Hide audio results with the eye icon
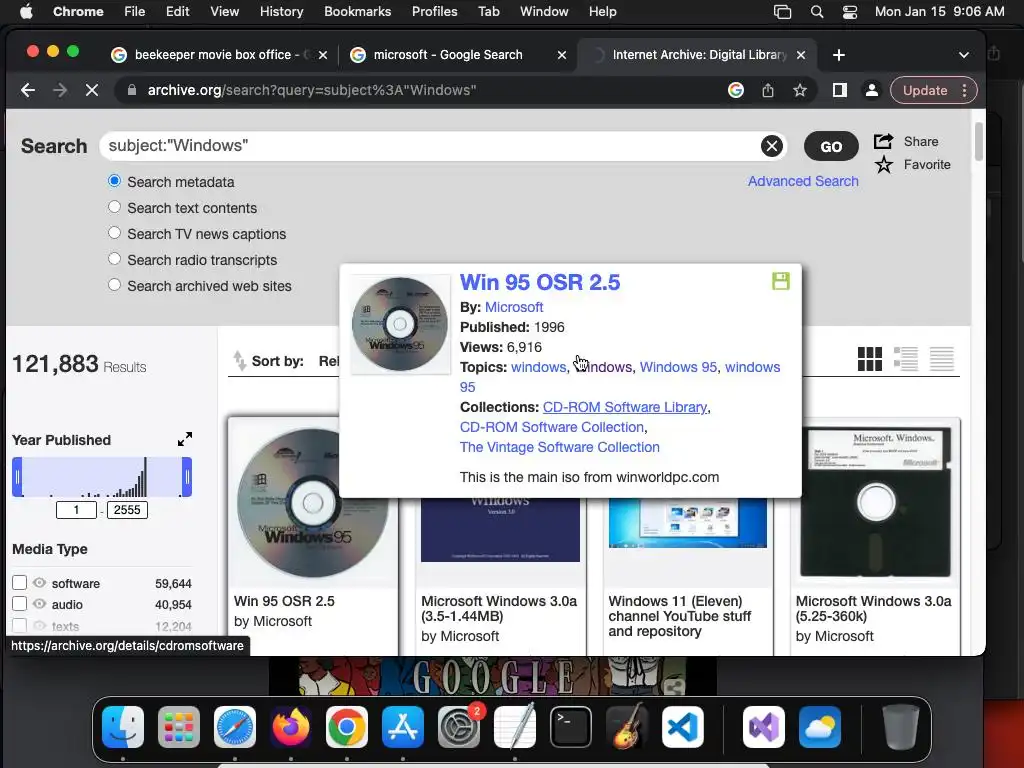Viewport: 1024px width, 768px height. (x=40, y=603)
